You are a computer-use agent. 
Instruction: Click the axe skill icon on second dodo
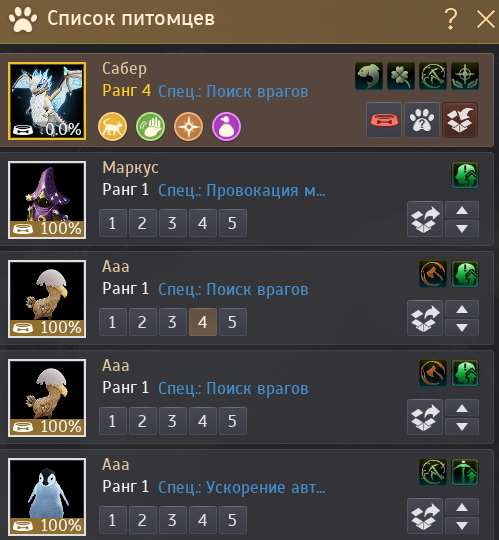[x=433, y=373]
